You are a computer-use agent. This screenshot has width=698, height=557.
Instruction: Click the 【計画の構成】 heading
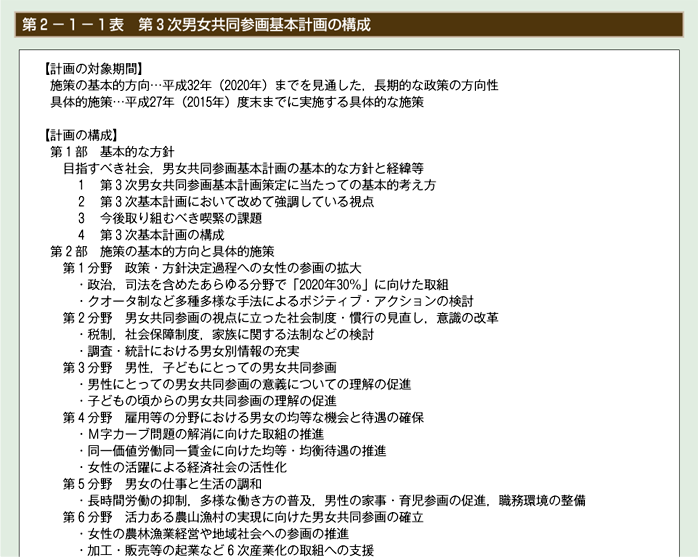coord(79,135)
